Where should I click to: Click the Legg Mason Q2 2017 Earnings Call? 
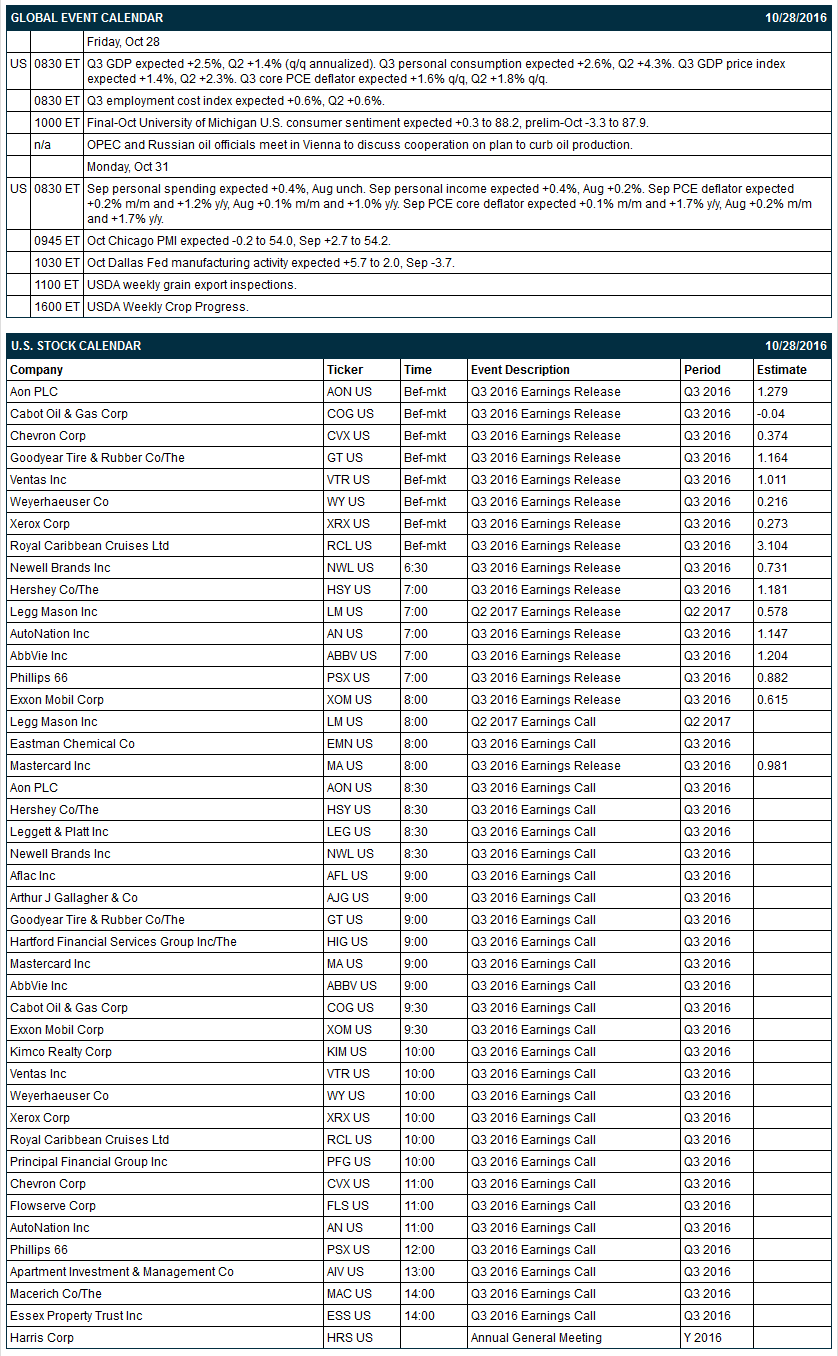pyautogui.click(x=533, y=722)
